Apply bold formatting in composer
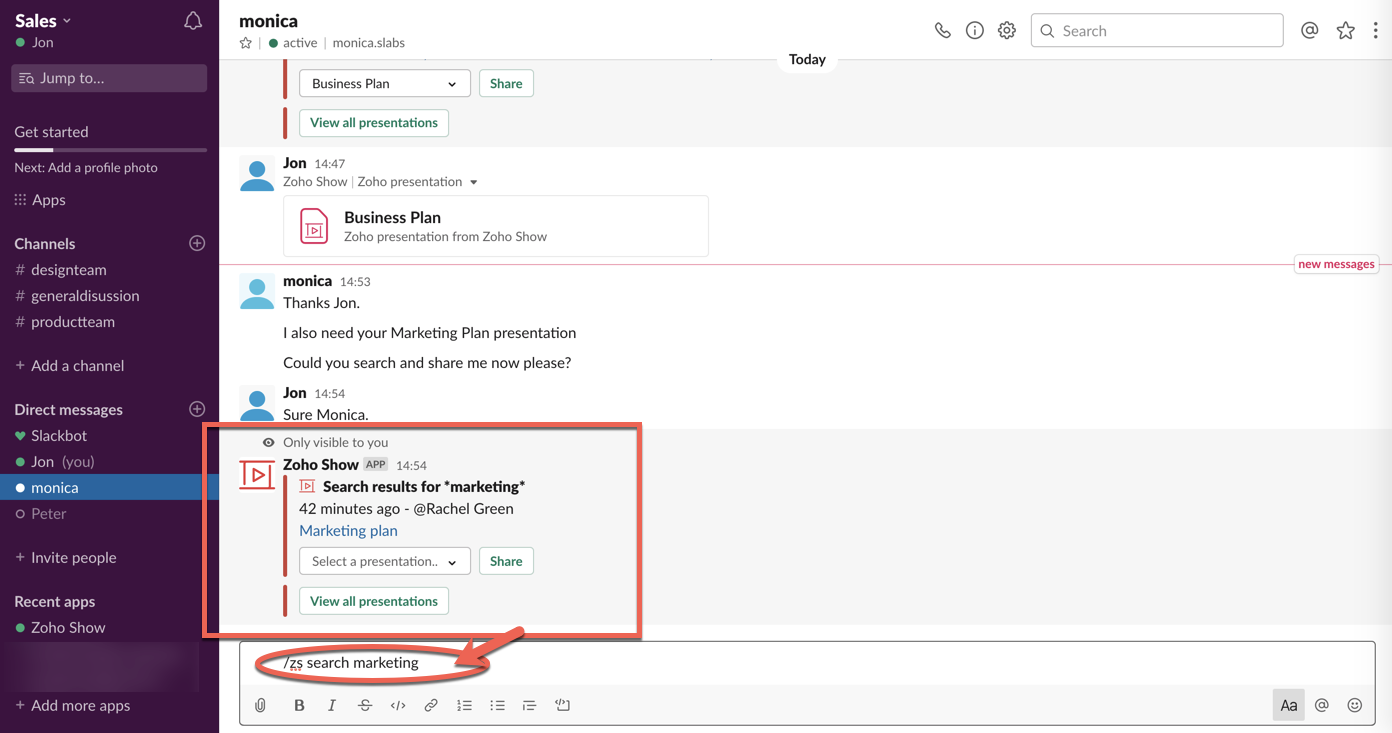 click(299, 705)
